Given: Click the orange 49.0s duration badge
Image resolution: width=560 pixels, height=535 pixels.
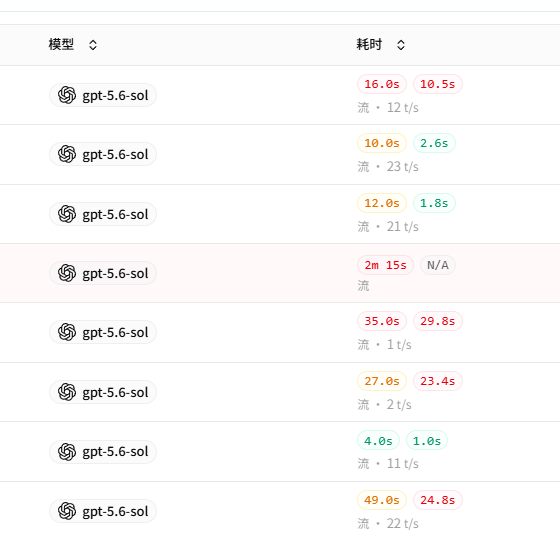Looking at the screenshot, I should [381, 500].
